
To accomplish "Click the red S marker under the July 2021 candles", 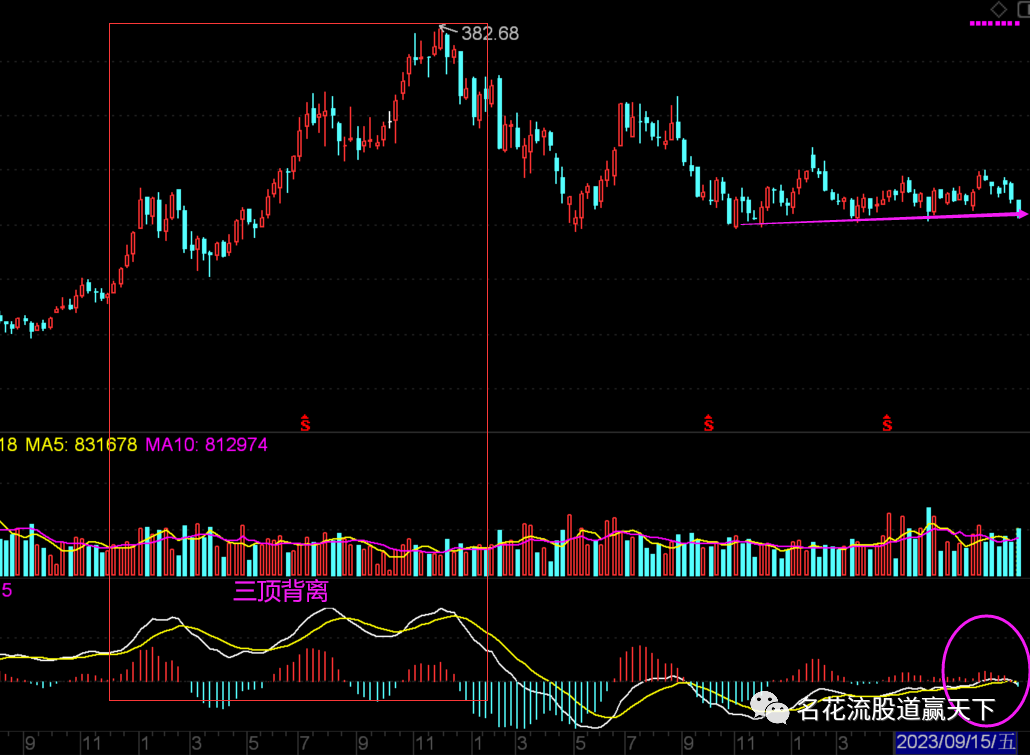I will 305,424.
